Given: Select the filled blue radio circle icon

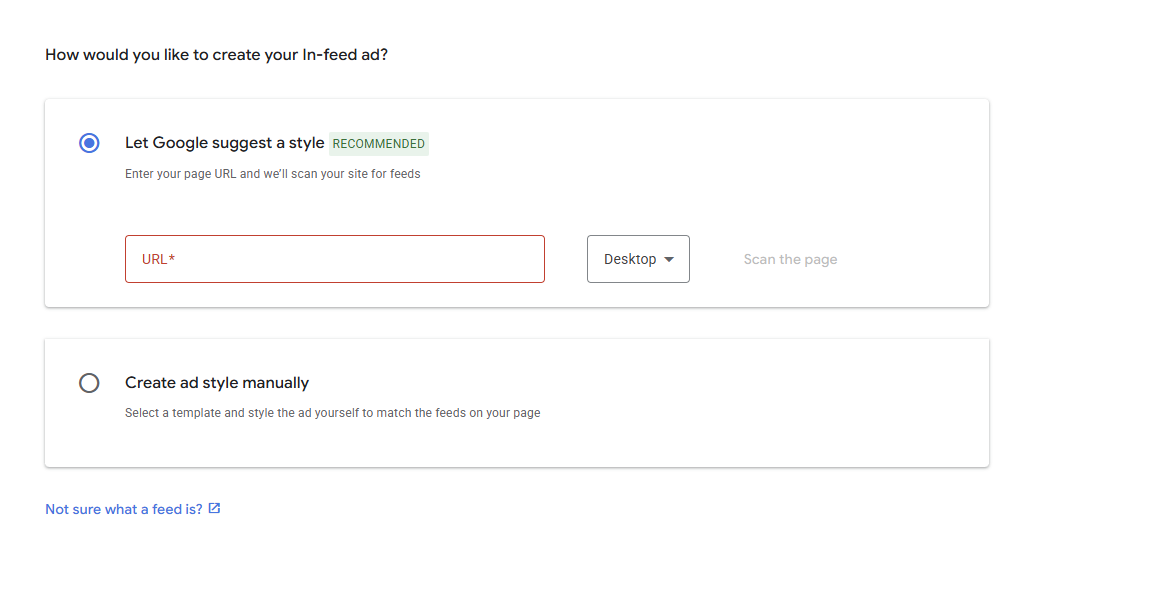Looking at the screenshot, I should 89,143.
